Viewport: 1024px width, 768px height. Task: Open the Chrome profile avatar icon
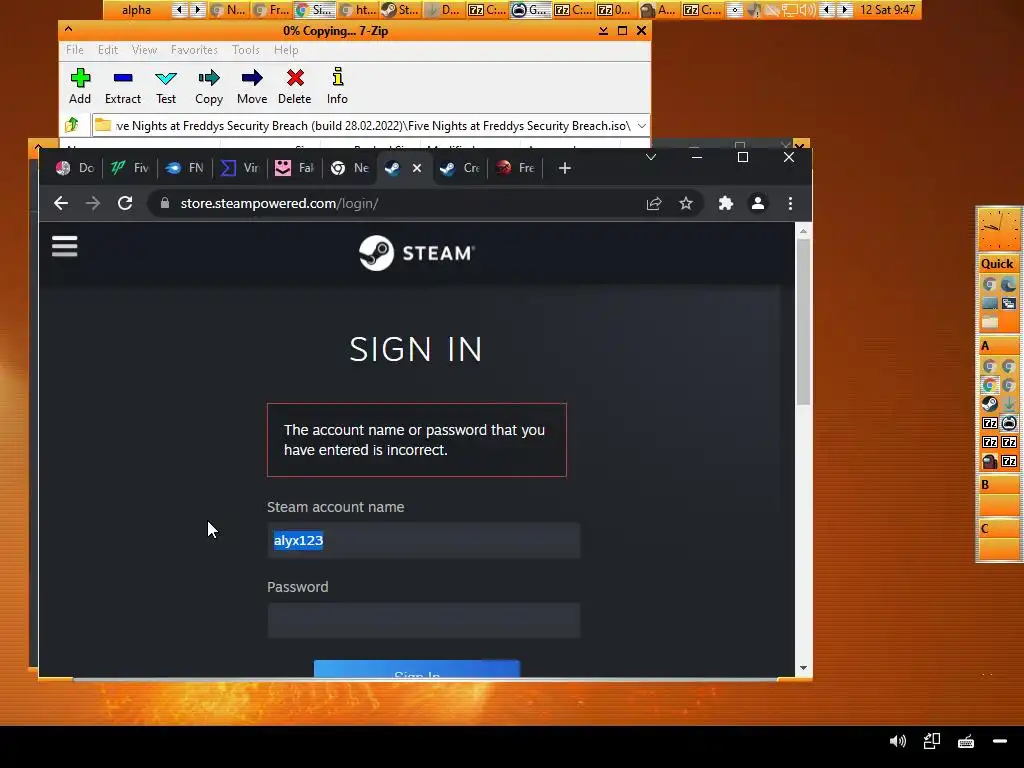point(758,203)
